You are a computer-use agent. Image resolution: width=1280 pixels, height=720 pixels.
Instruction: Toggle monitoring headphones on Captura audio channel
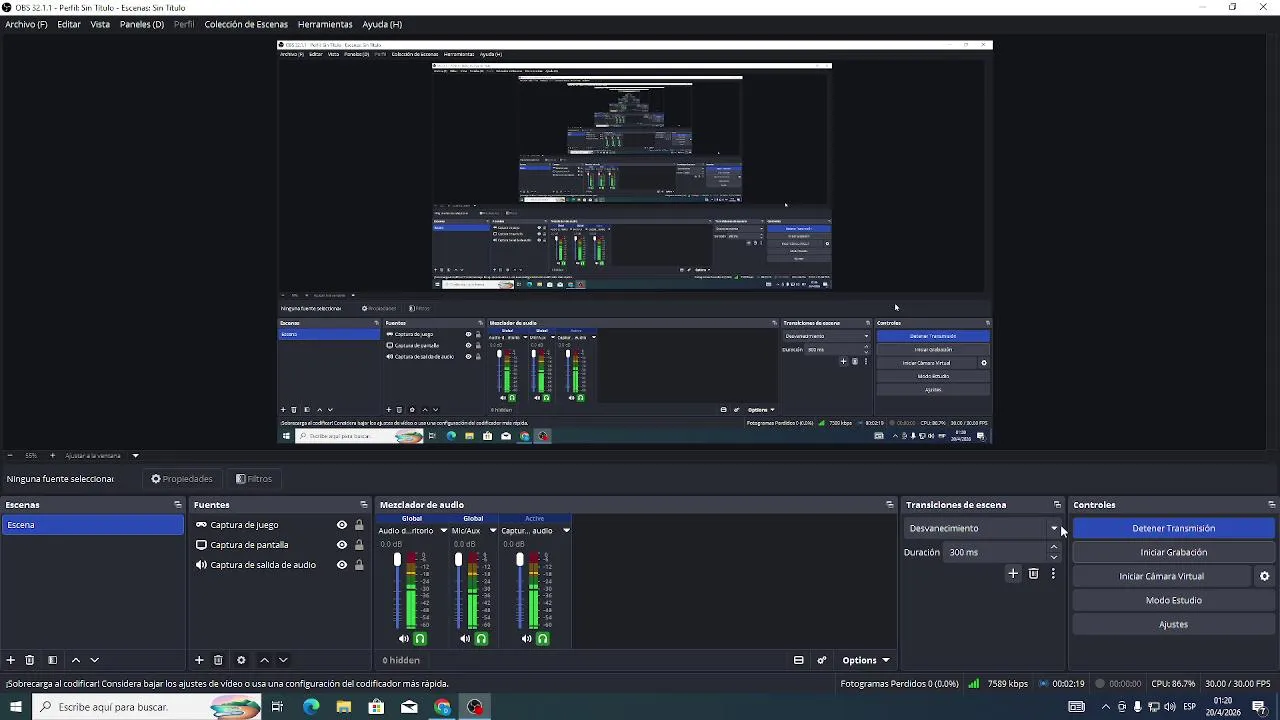542,639
